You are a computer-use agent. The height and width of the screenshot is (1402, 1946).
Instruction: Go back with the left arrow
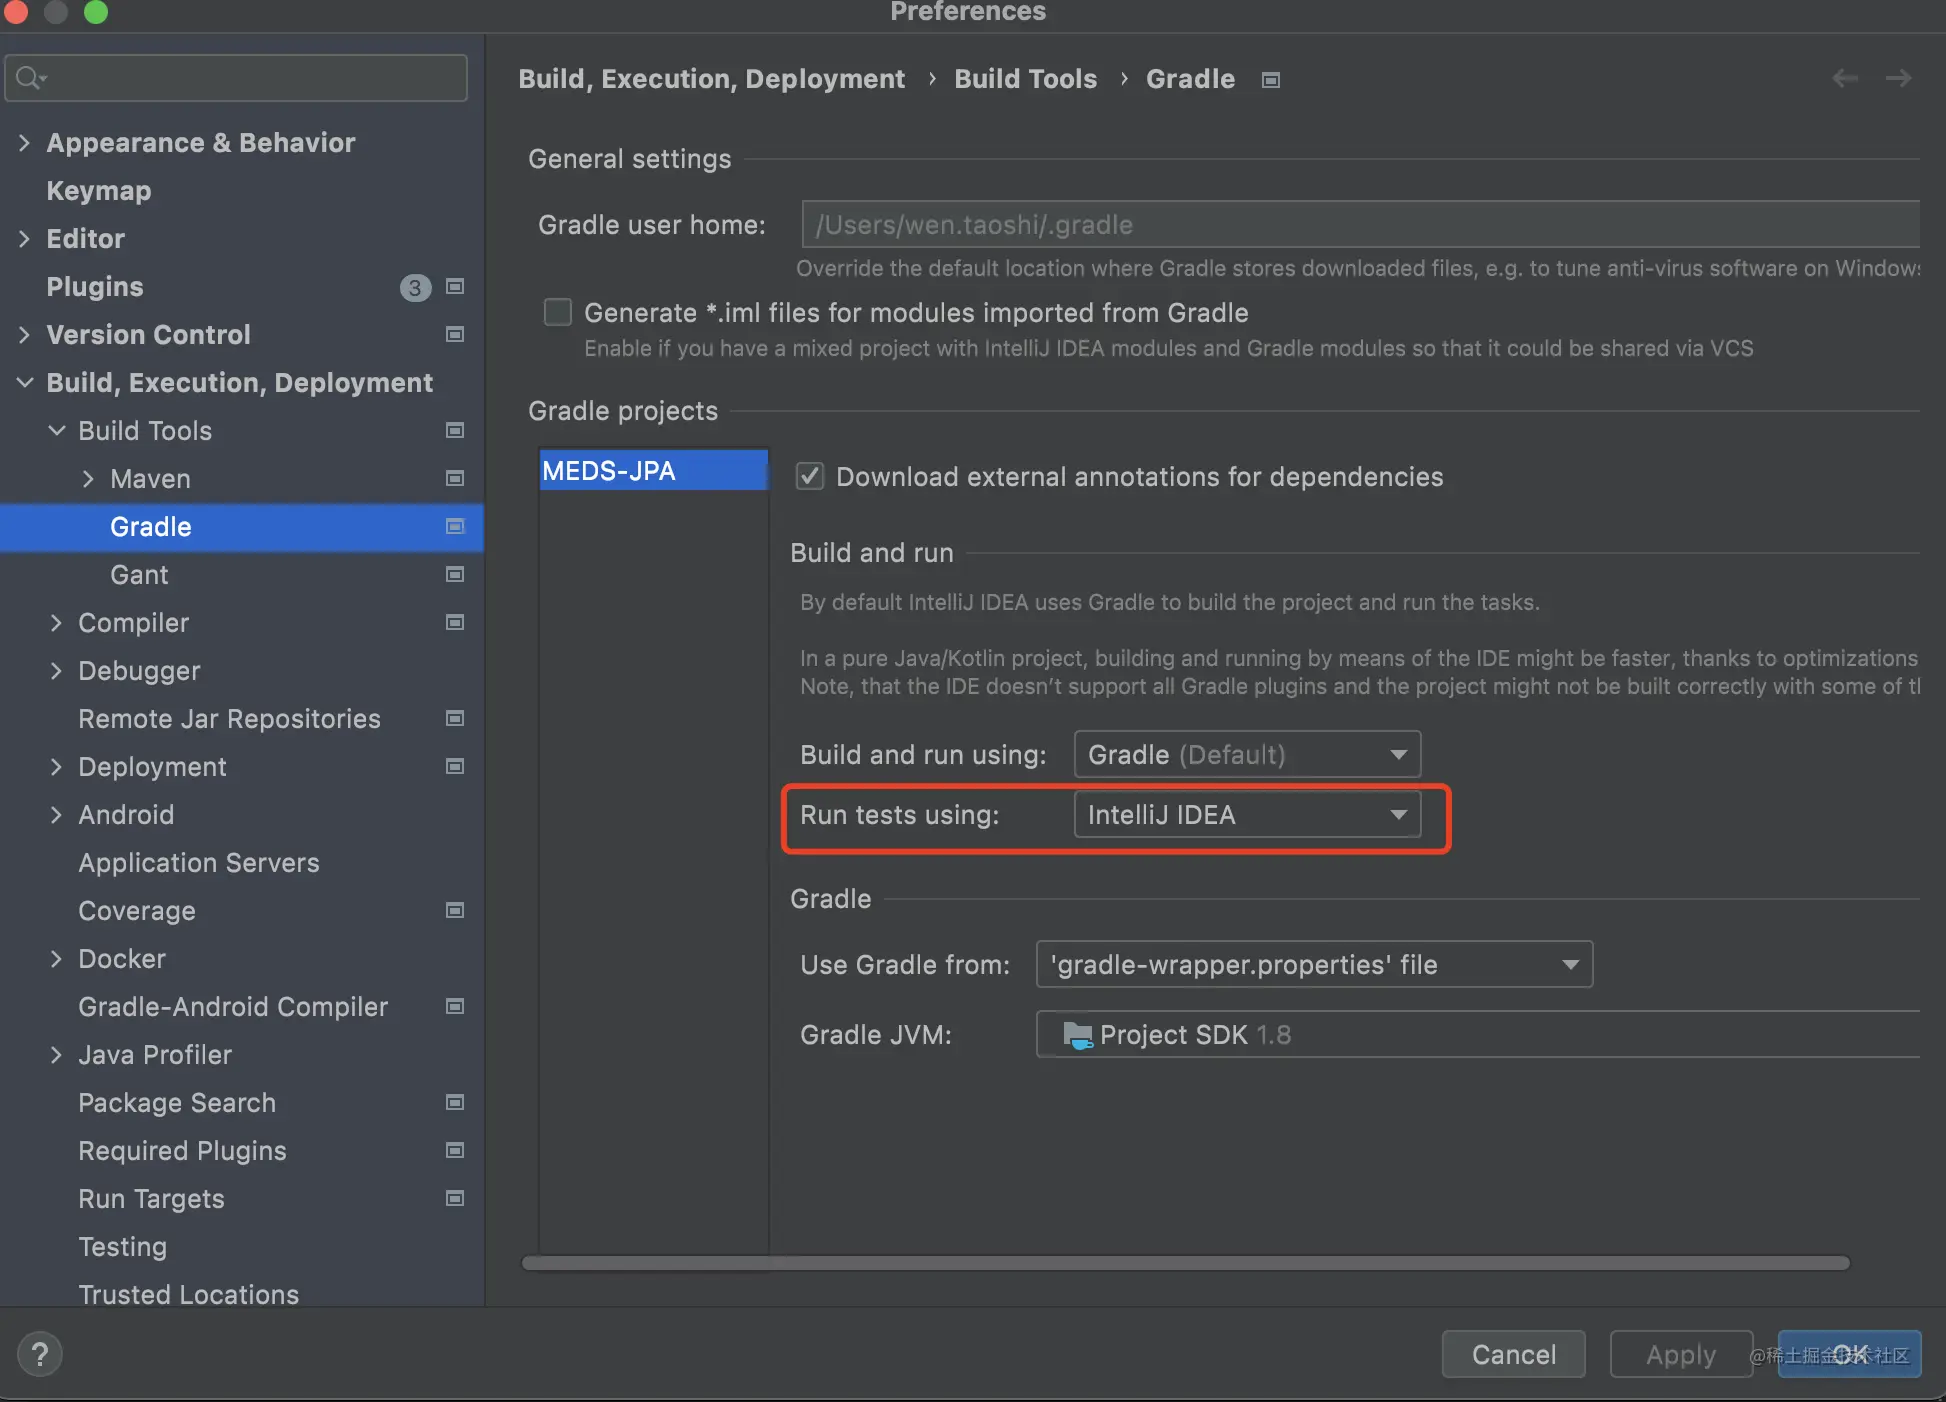click(x=1845, y=78)
